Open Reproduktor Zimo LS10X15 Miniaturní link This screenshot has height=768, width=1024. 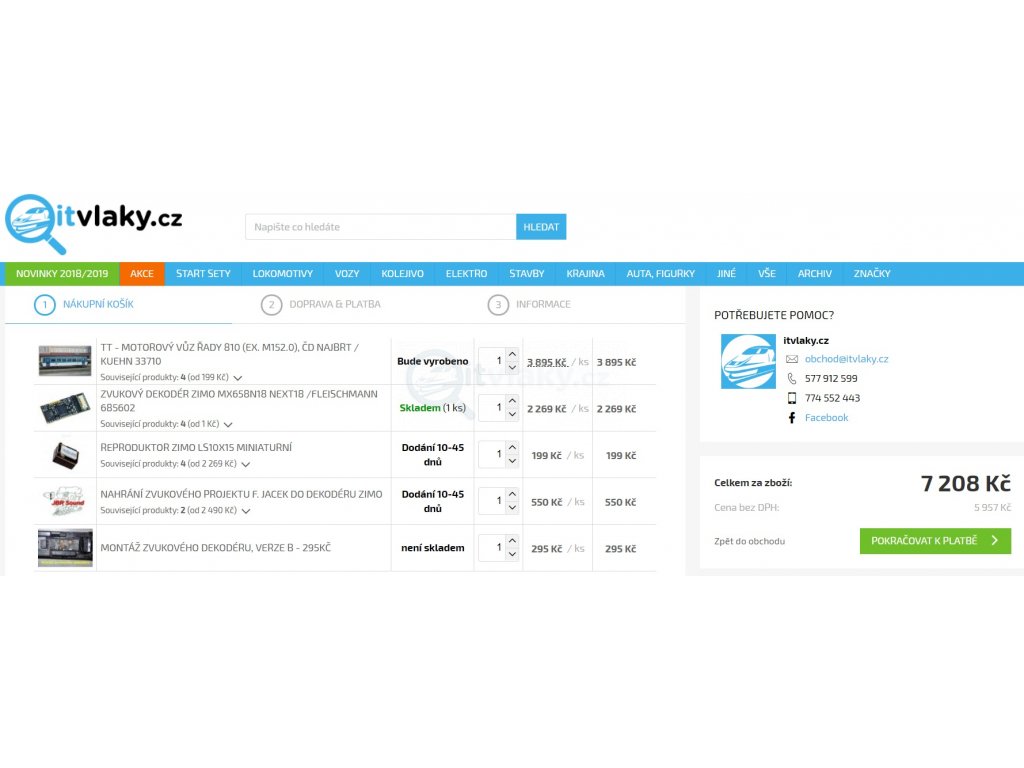pos(196,447)
